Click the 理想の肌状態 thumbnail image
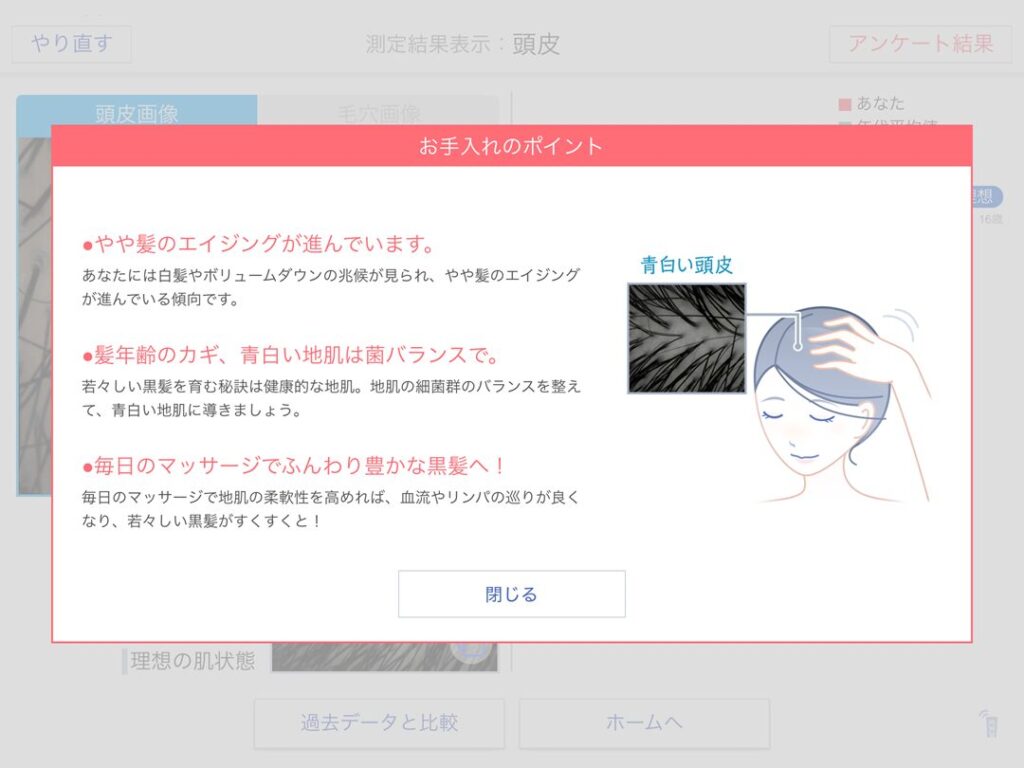The height and width of the screenshot is (768, 1024). [x=385, y=657]
